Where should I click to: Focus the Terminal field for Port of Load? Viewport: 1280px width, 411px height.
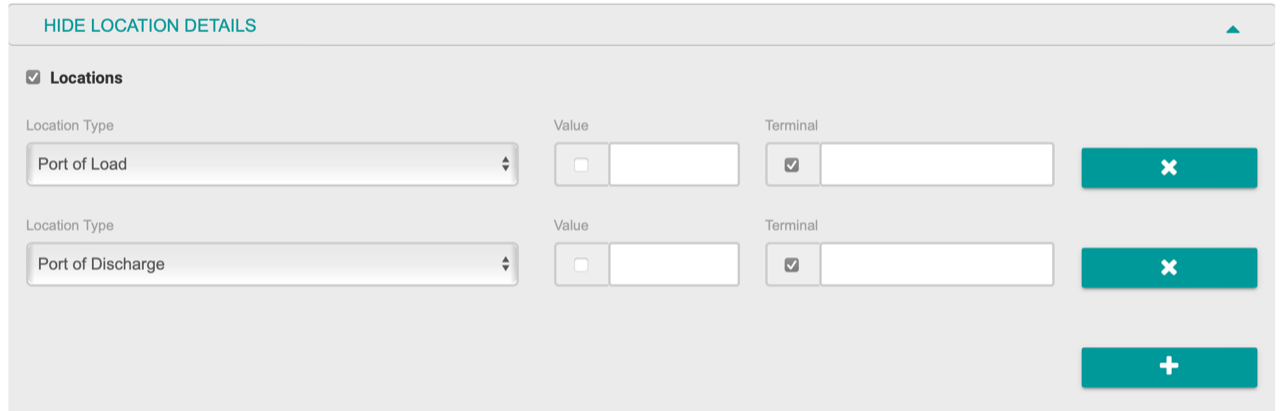[936, 164]
